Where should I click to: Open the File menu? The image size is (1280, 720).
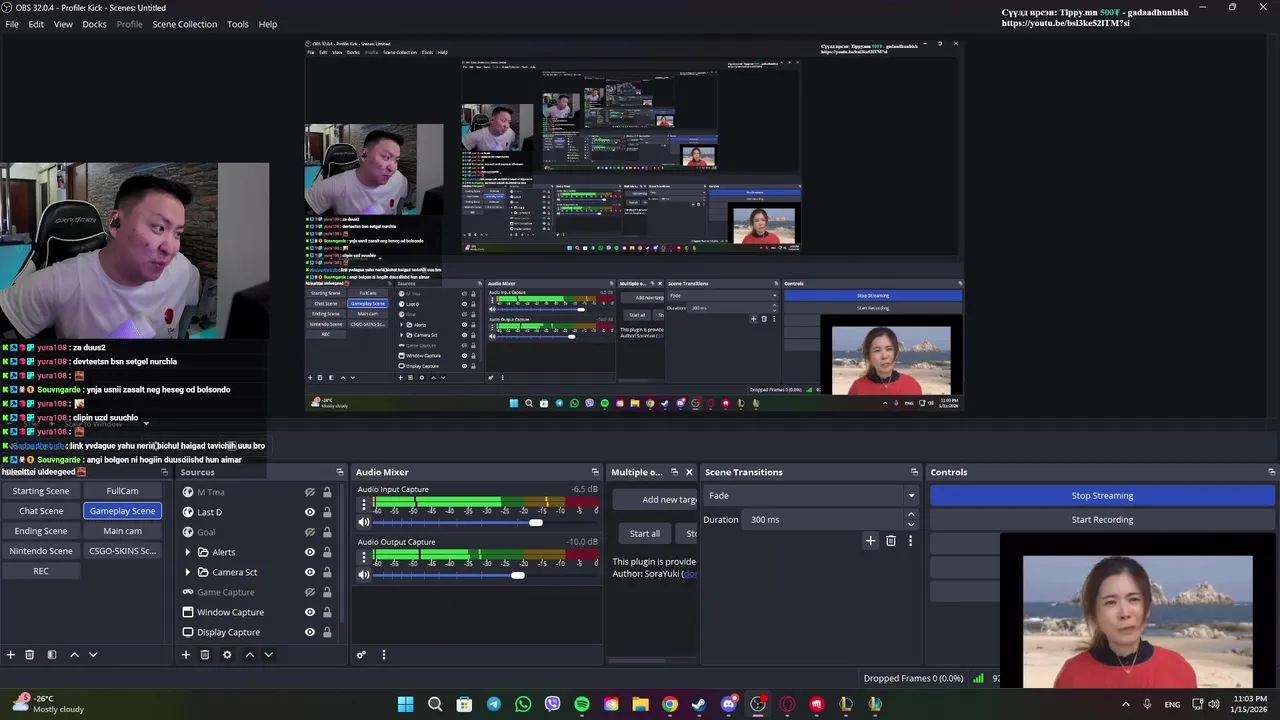tap(12, 24)
